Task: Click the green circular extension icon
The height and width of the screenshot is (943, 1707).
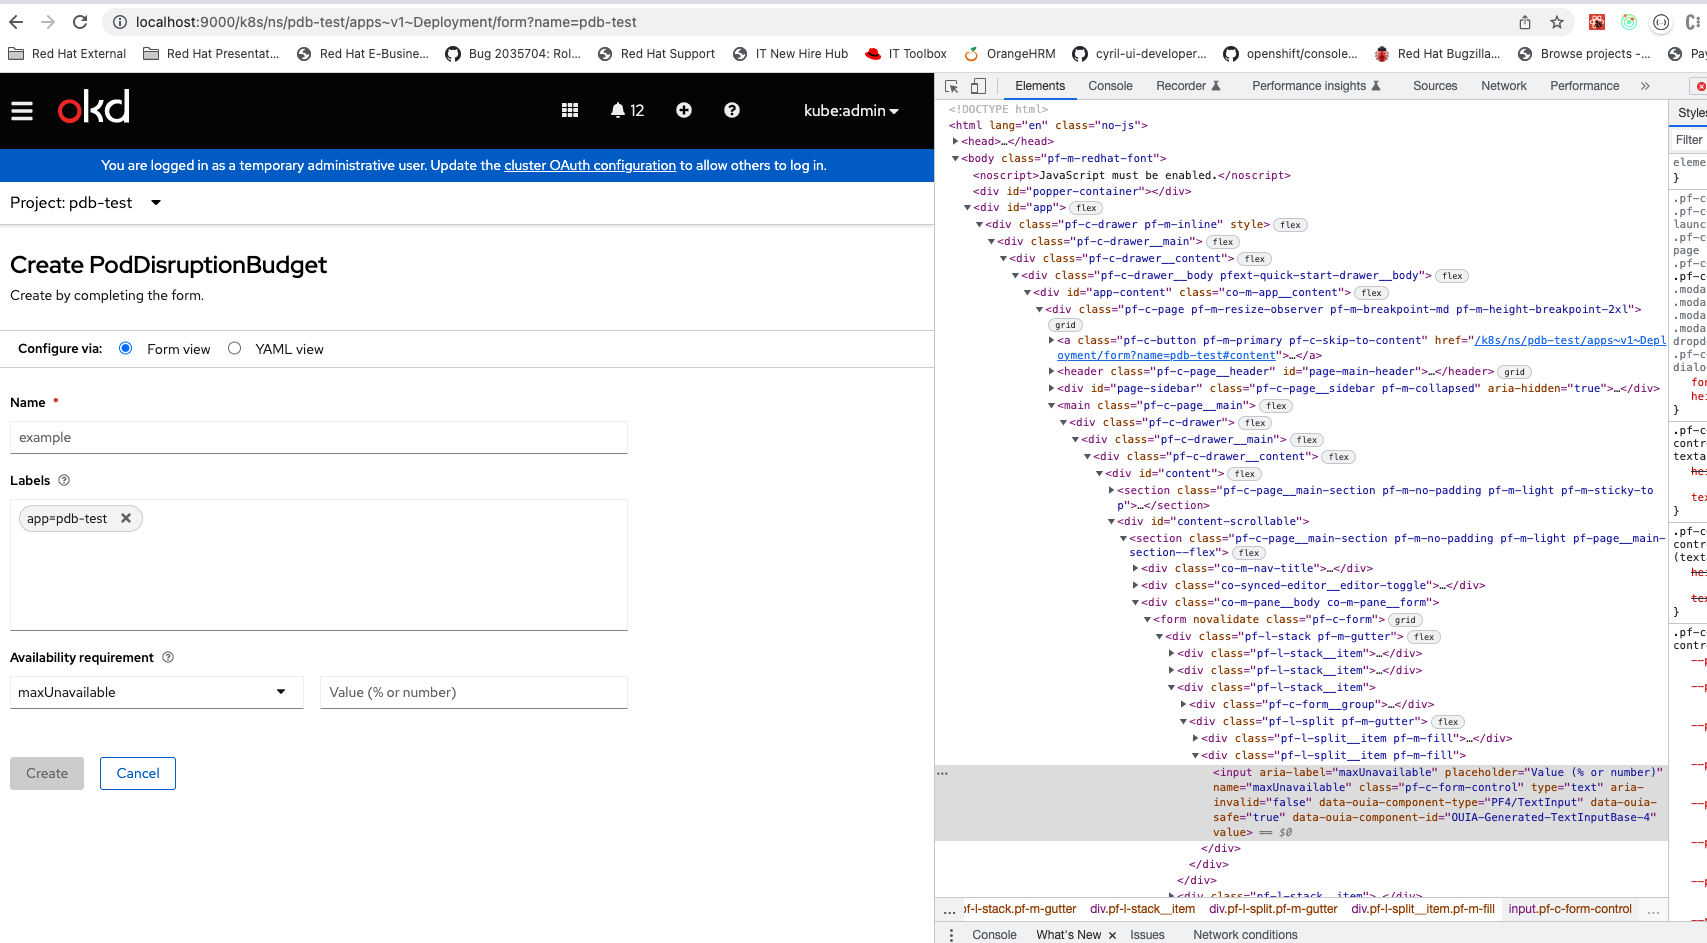Action: (1629, 22)
